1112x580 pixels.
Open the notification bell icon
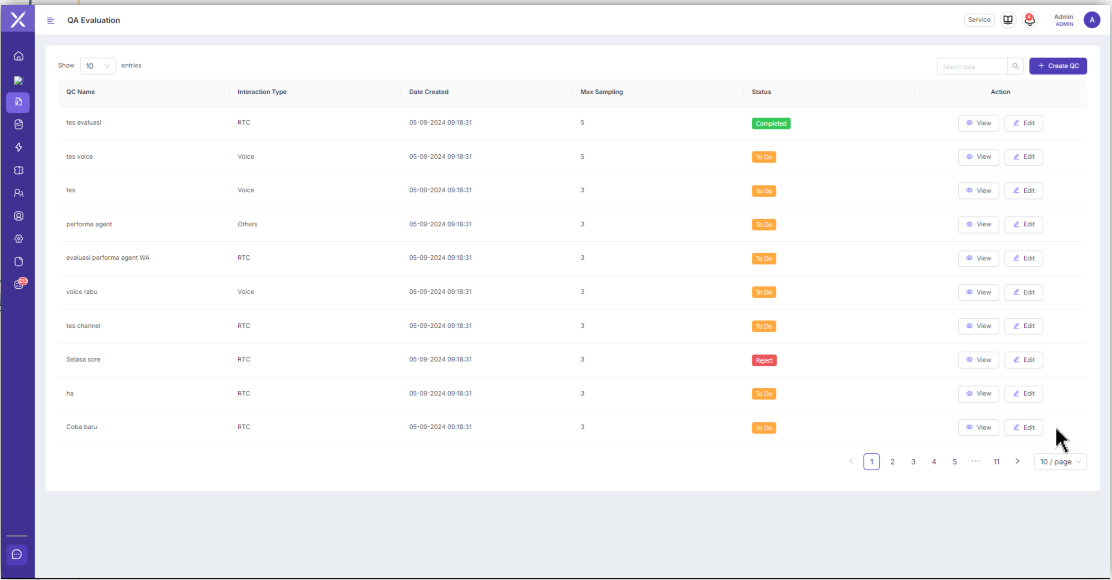coord(1030,20)
